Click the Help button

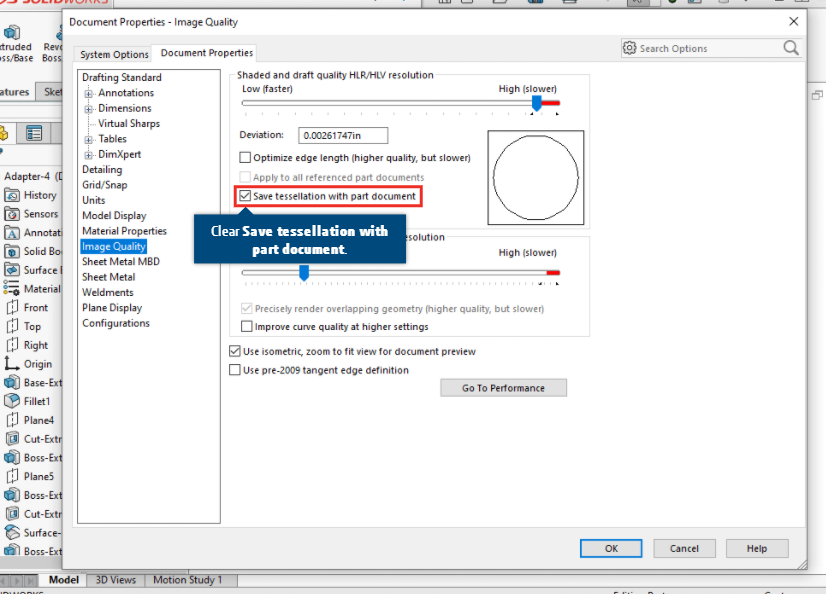pyautogui.click(x=757, y=548)
